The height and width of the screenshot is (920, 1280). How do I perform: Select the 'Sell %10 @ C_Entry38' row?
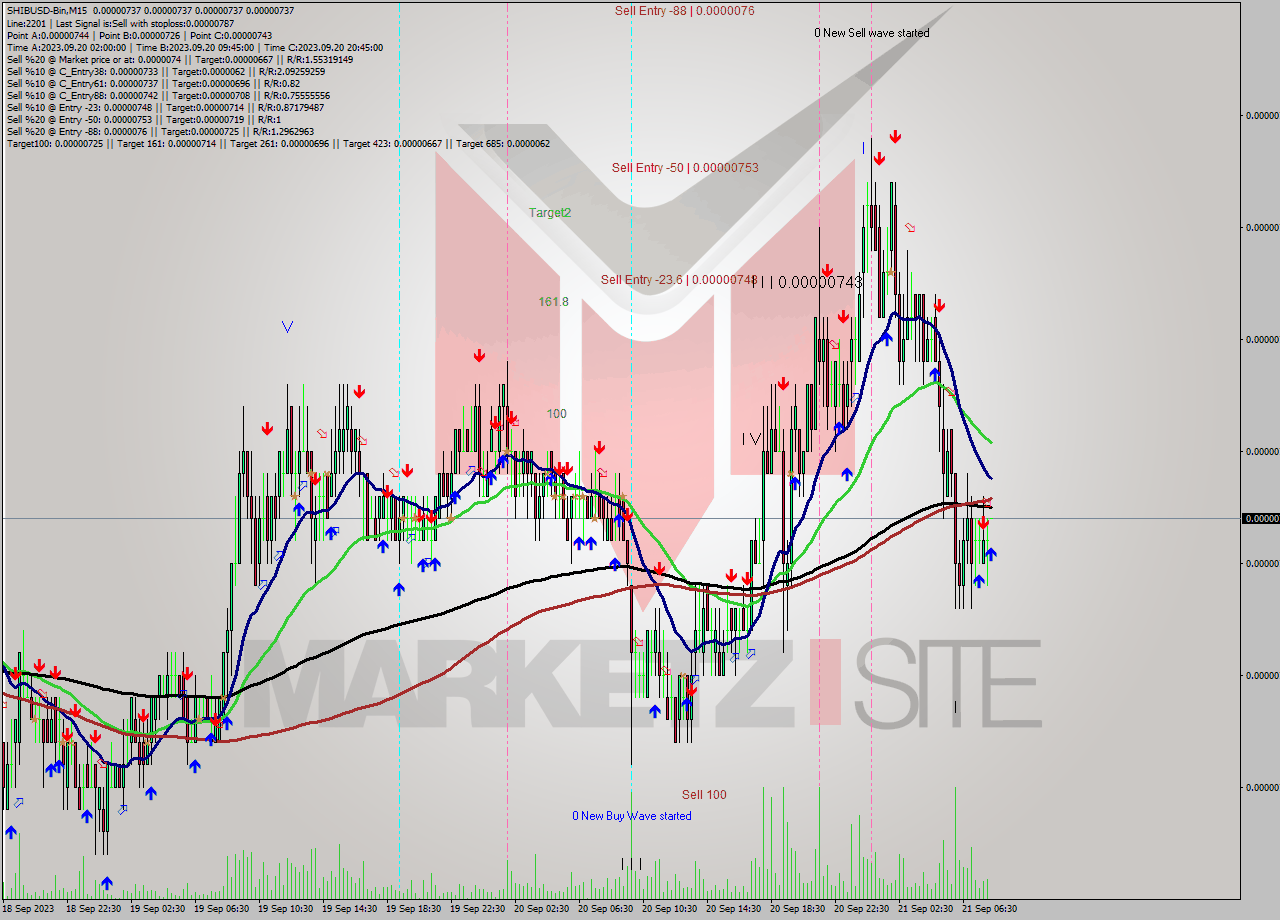[x=166, y=72]
